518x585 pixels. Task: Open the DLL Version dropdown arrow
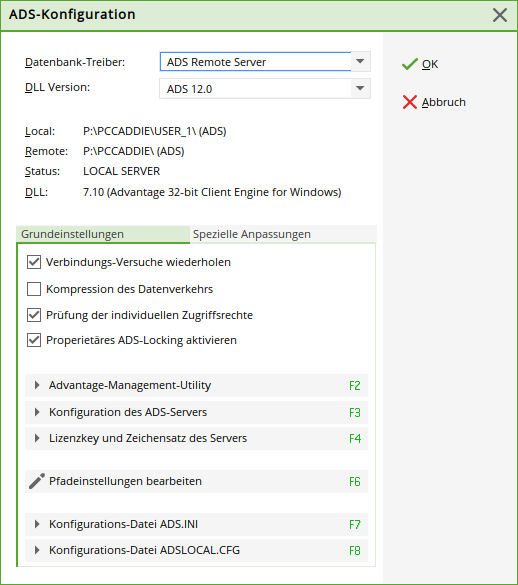coord(360,88)
